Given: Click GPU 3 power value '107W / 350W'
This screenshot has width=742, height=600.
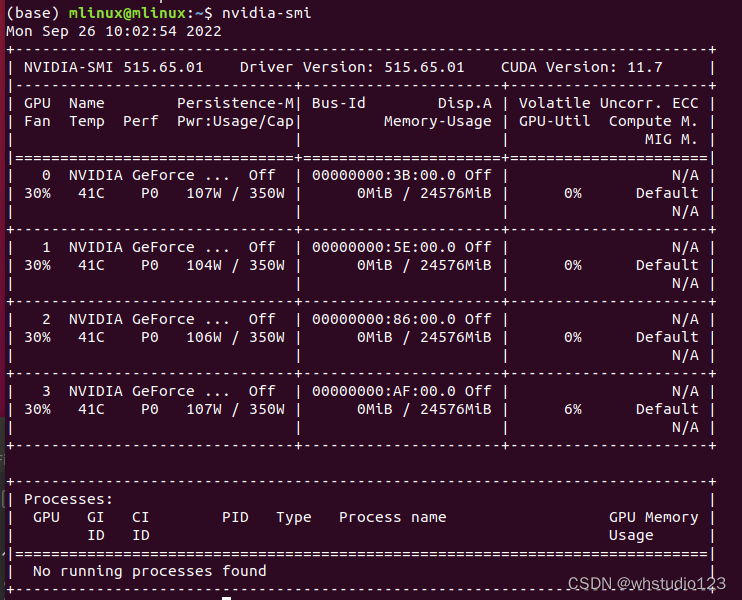Looking at the screenshot, I should (x=236, y=409).
